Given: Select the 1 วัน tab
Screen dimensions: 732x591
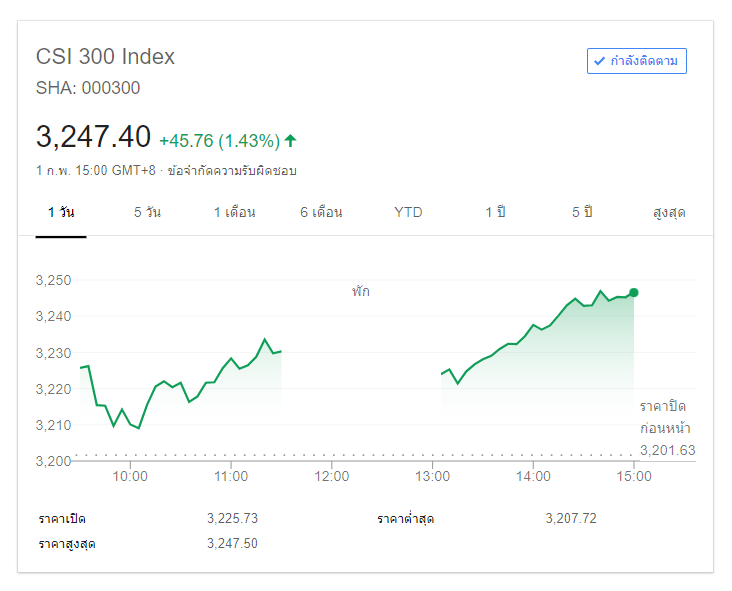Looking at the screenshot, I should (x=61, y=212).
